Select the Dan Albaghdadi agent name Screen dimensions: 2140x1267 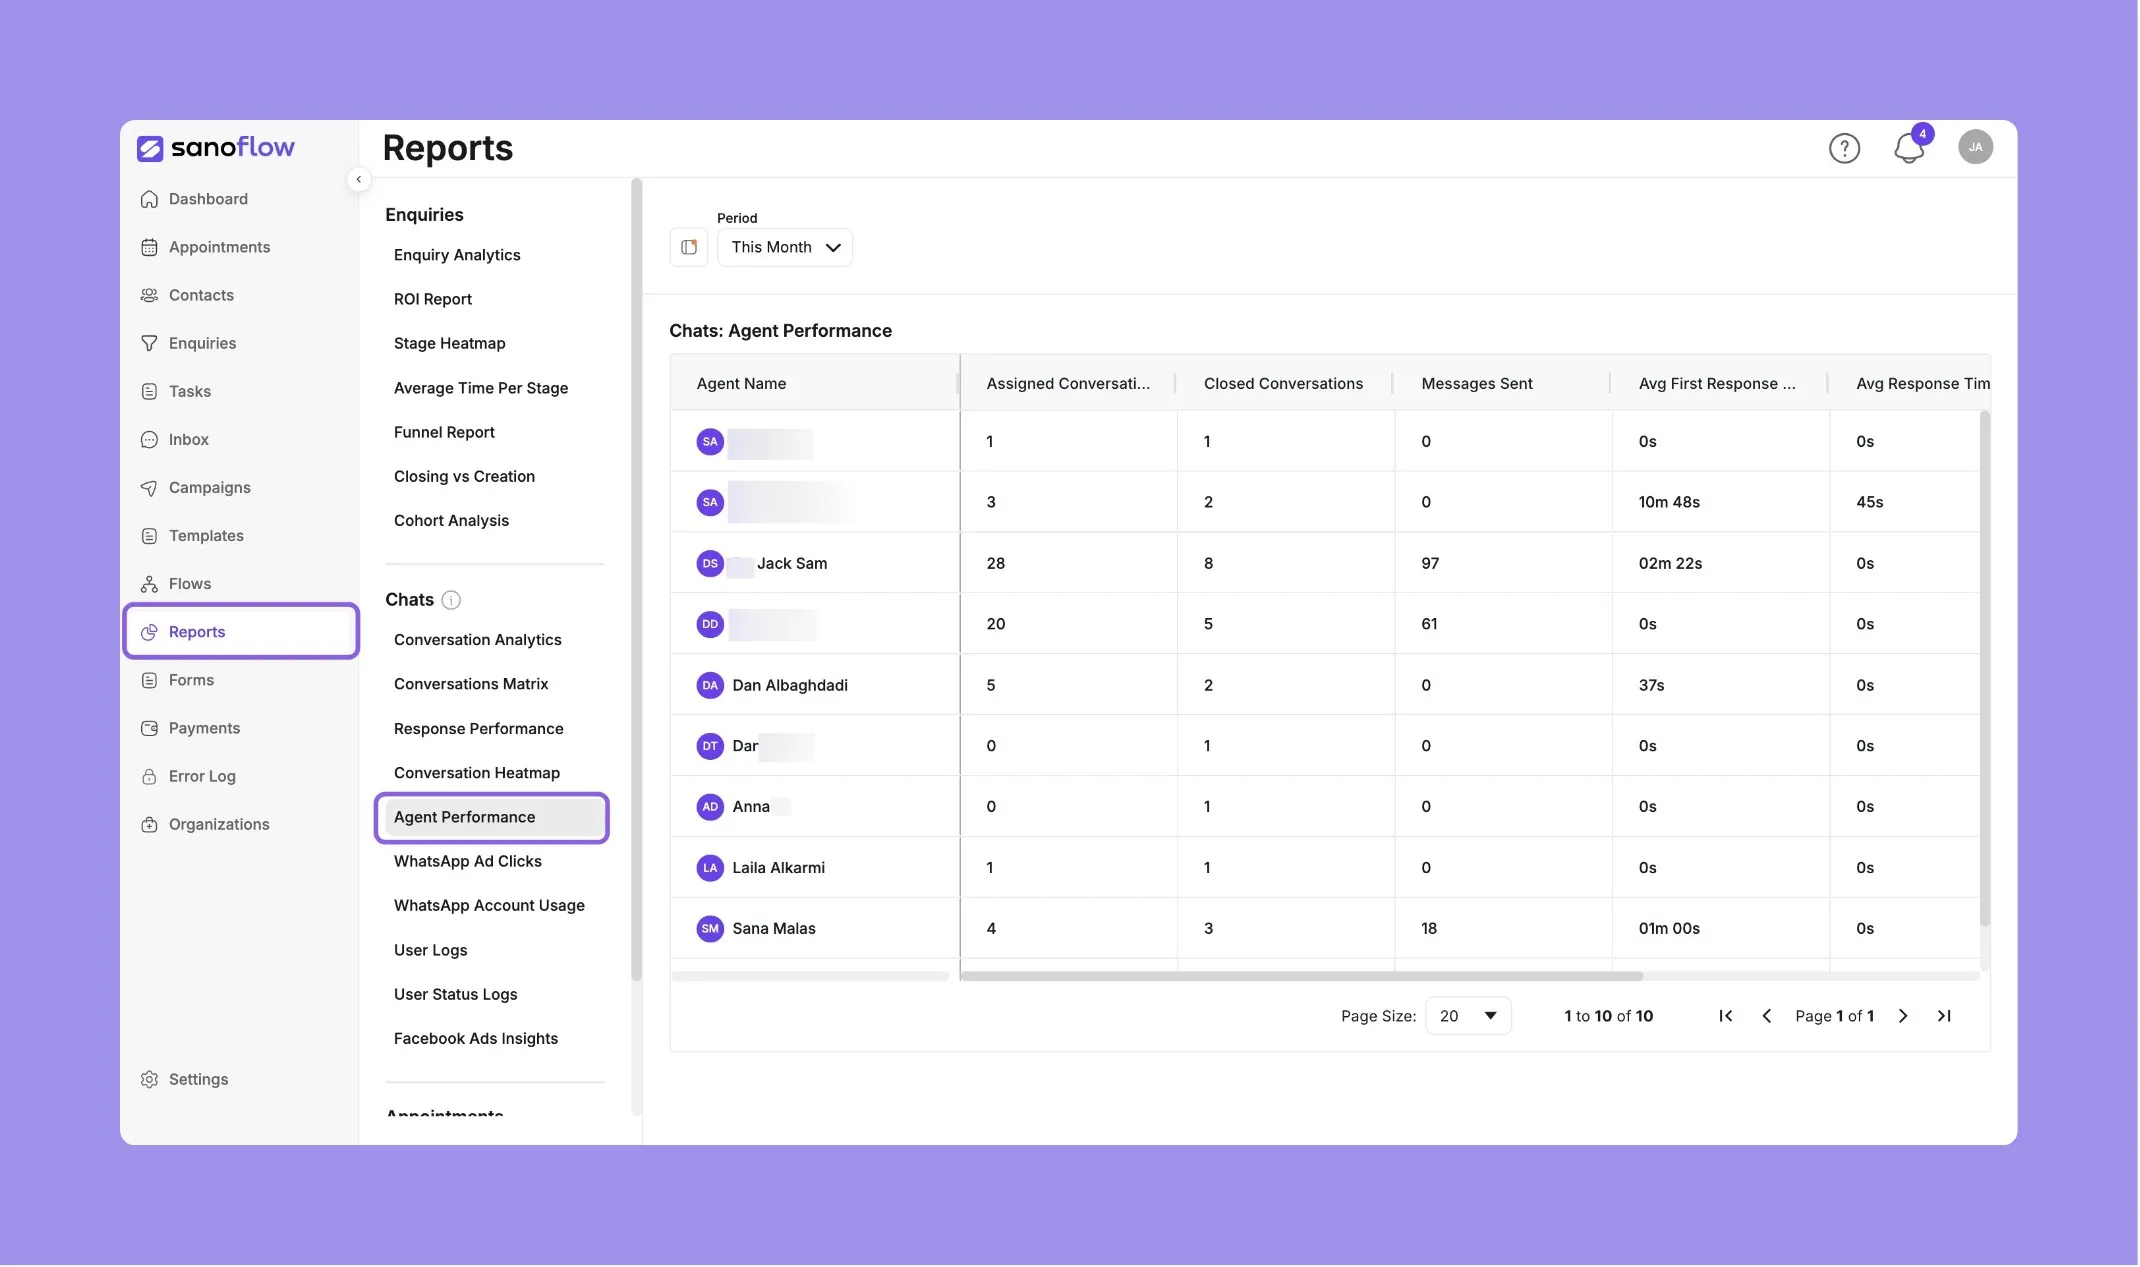[x=790, y=685]
